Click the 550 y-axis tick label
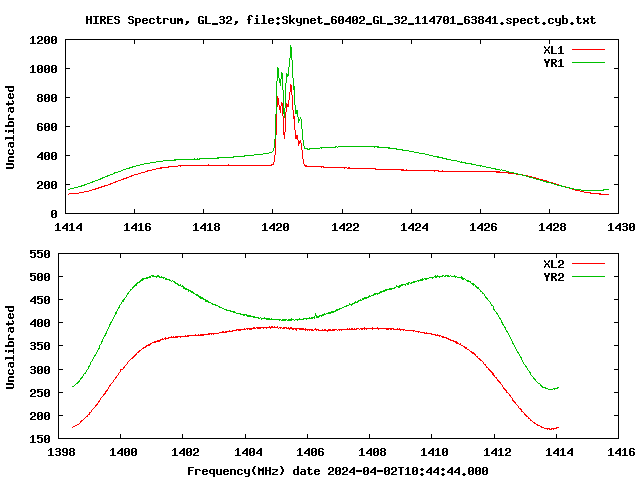This screenshot has height=480, width=640. pyautogui.click(x=40, y=254)
